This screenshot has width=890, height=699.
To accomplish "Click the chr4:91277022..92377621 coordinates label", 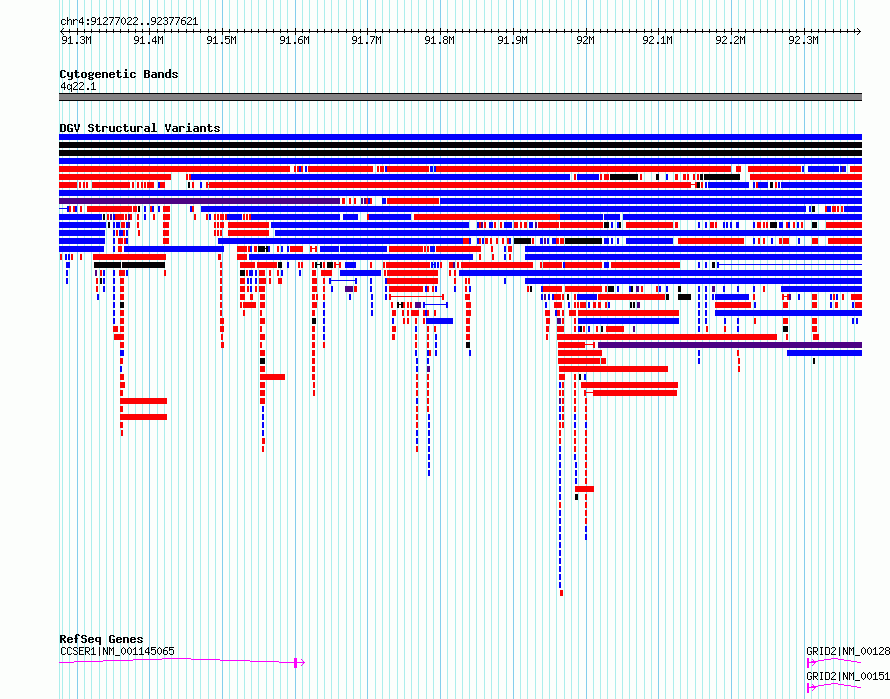I will (129, 22).
